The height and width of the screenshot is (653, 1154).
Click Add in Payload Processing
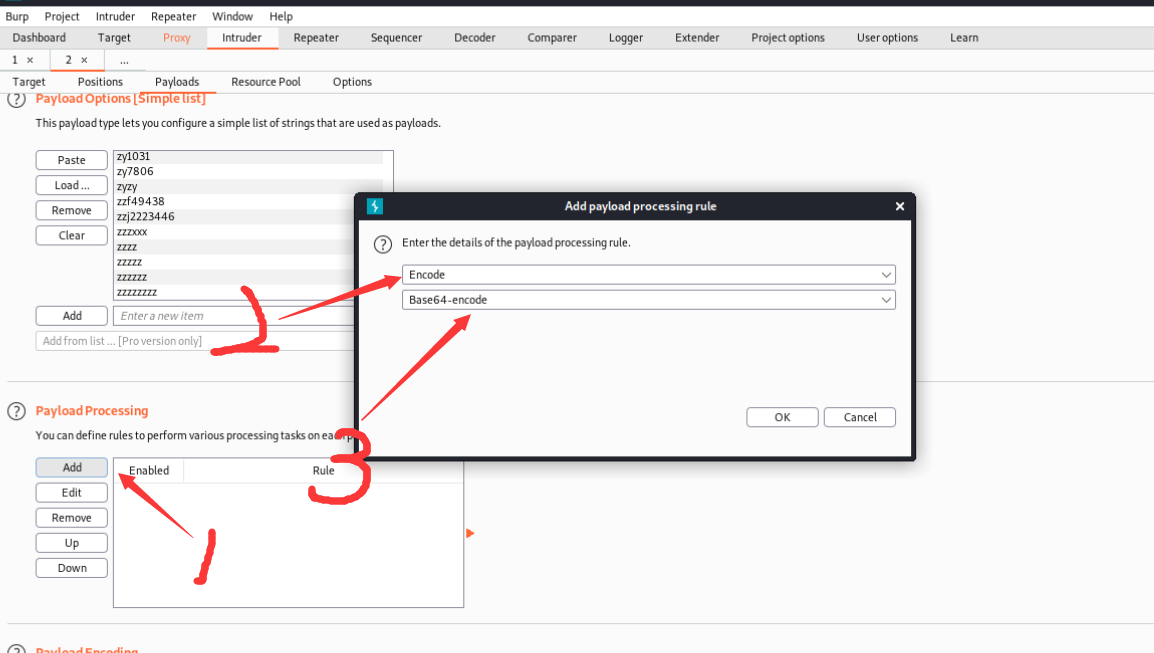point(71,467)
